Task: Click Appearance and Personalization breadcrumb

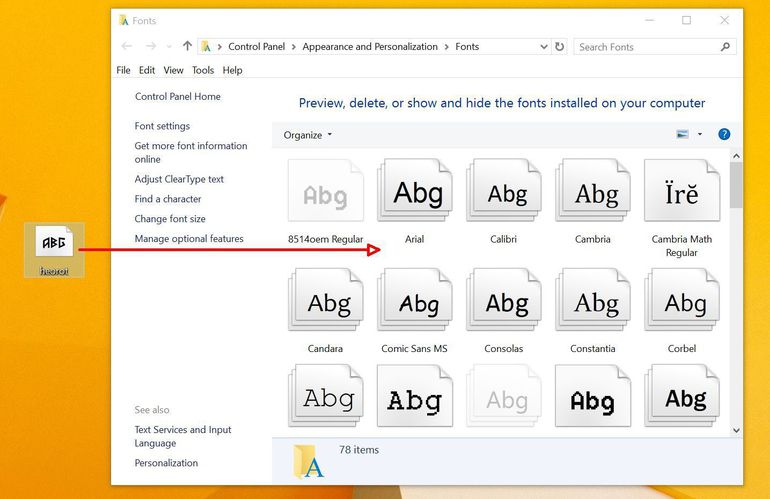Action: [370, 47]
